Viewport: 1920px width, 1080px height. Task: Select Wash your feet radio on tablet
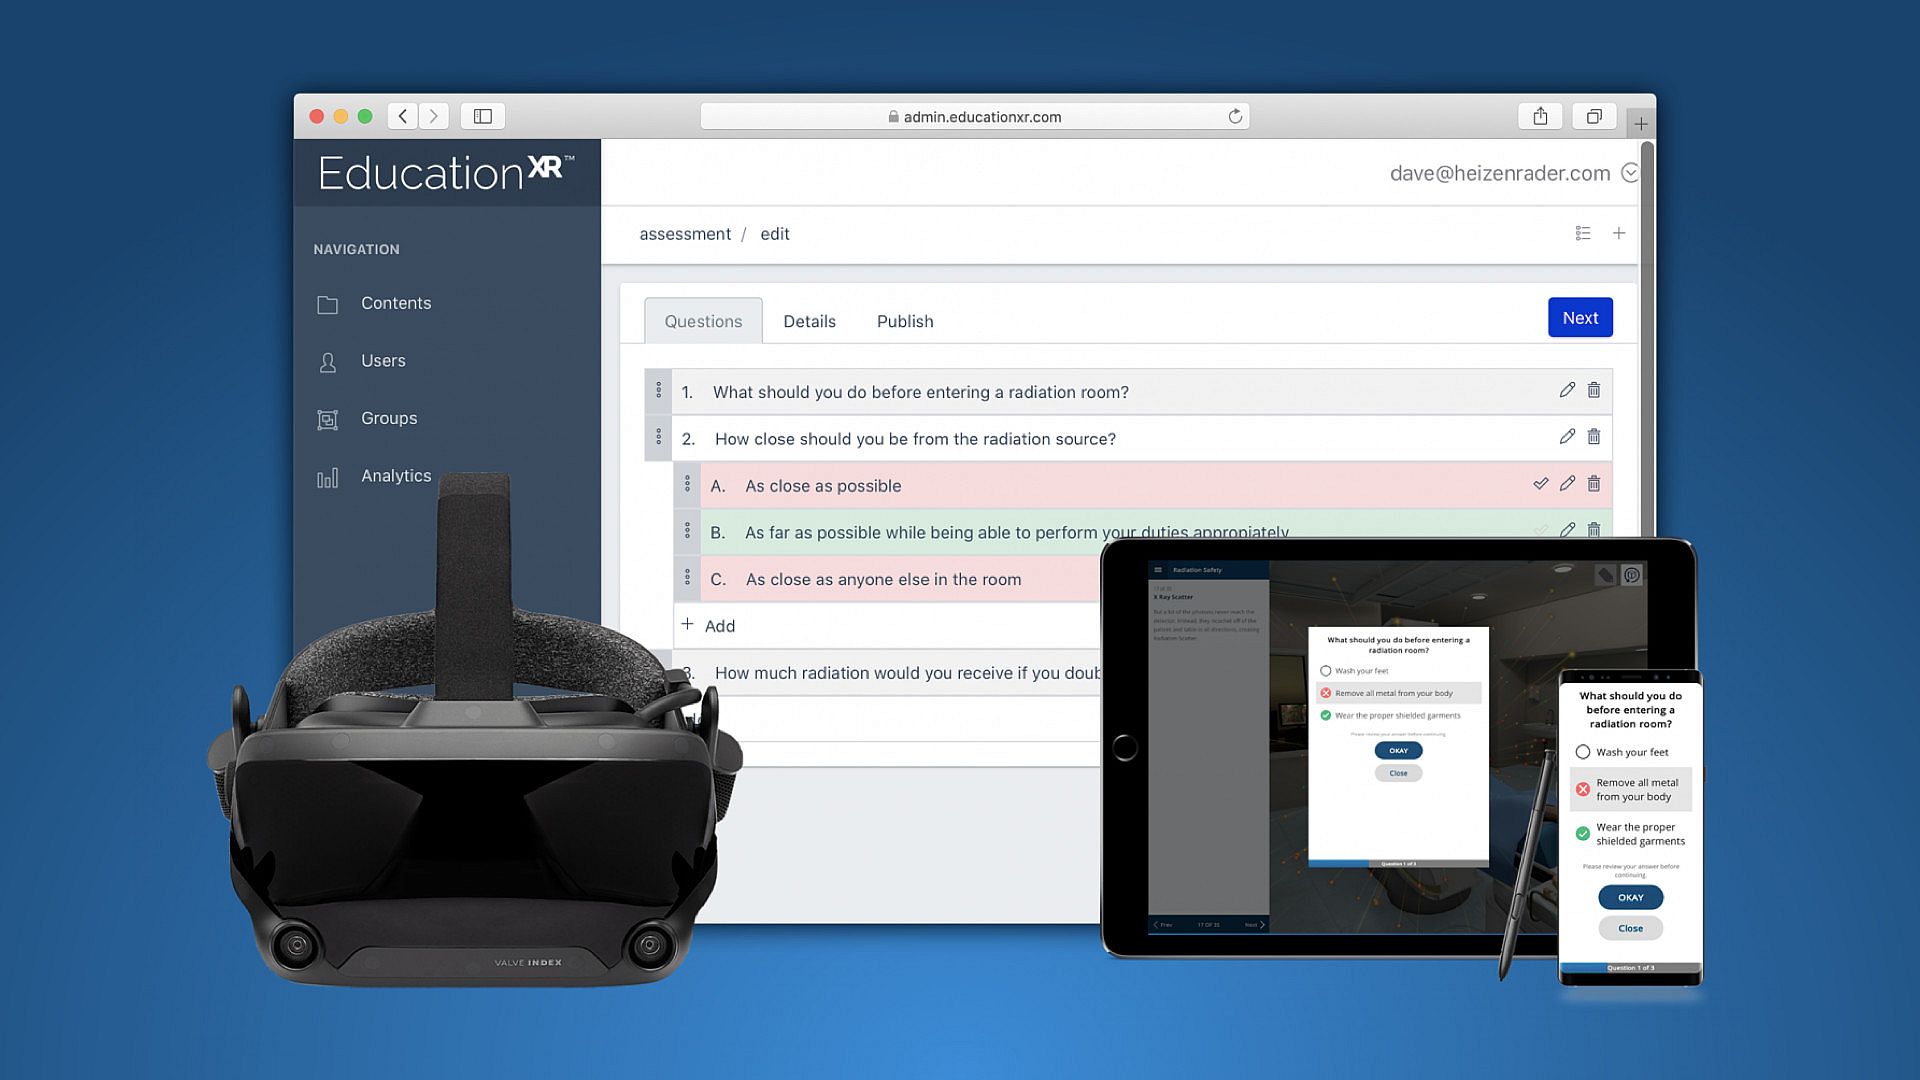pos(1326,671)
